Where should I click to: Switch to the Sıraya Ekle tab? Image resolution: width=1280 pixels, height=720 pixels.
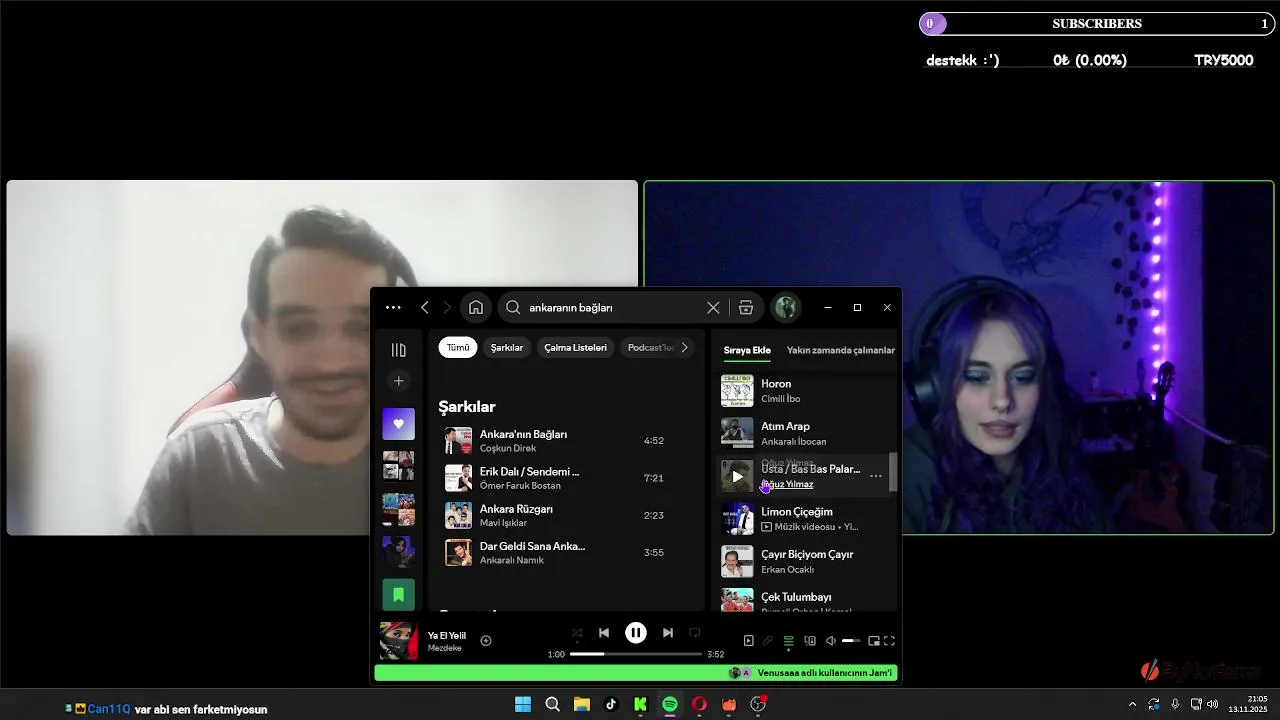click(747, 351)
